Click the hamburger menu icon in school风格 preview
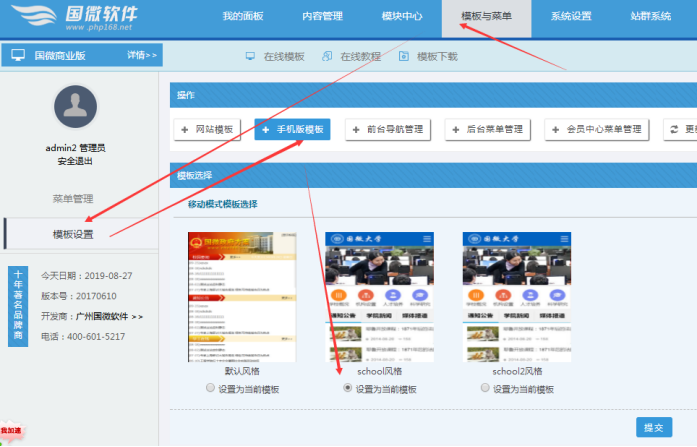The image size is (697, 447). point(427,238)
